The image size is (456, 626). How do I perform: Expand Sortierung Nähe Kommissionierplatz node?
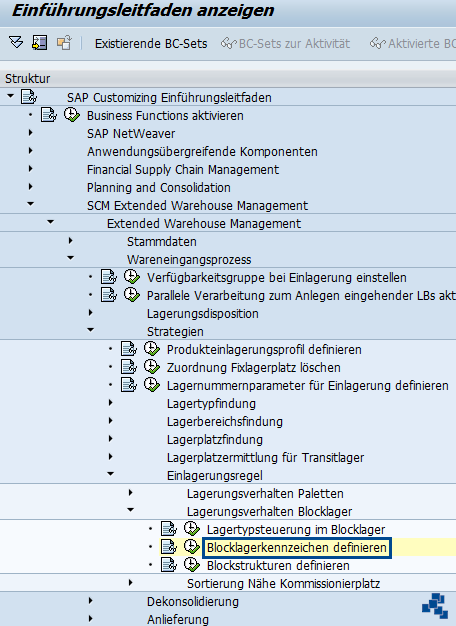131,582
